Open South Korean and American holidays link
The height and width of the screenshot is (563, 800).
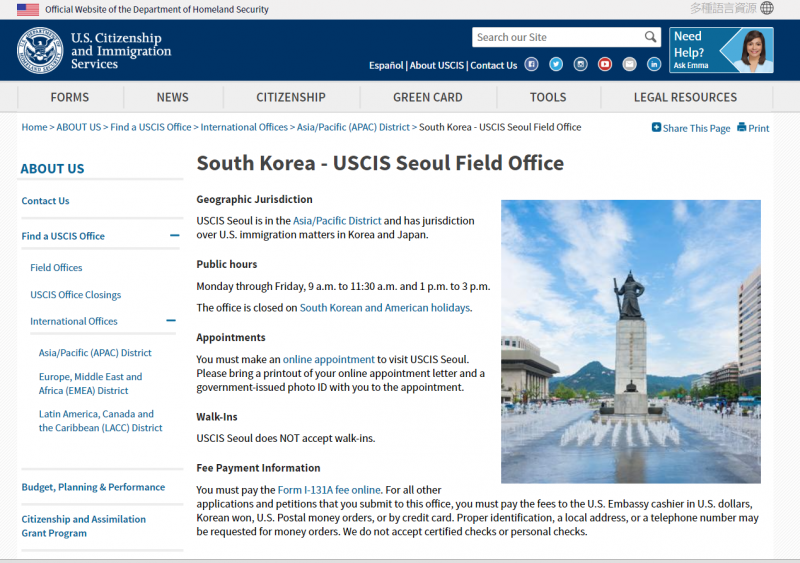pos(385,308)
